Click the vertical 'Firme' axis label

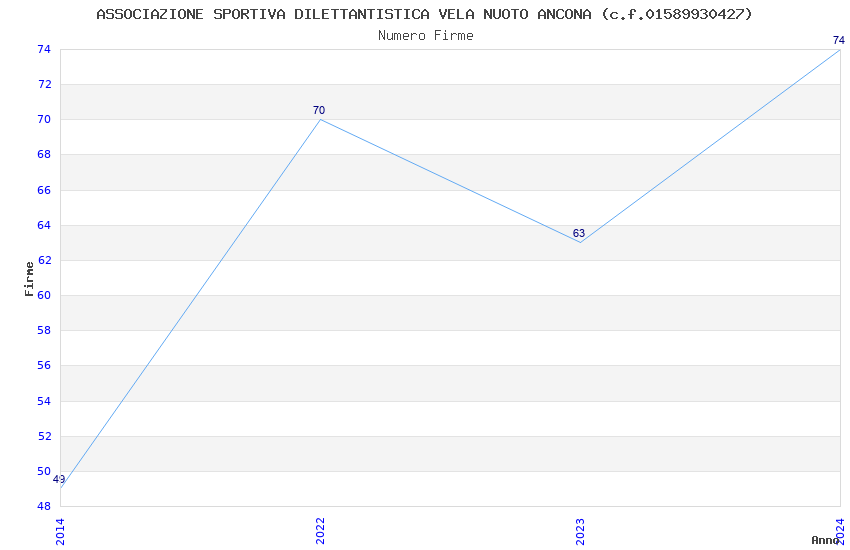[29, 278]
